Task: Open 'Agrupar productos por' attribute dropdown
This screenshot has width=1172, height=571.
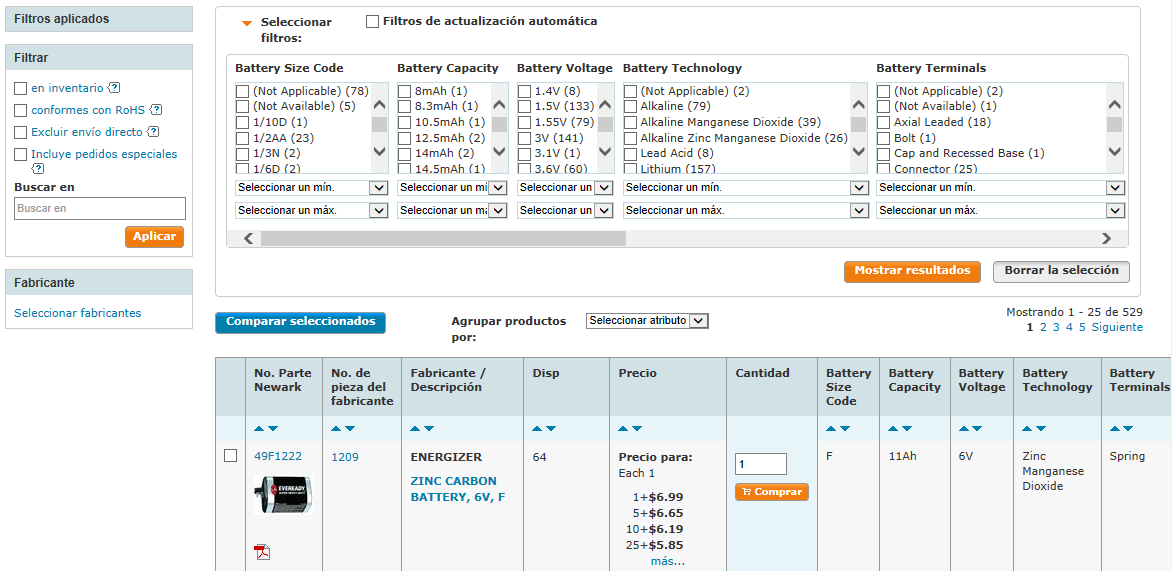Action: 647,321
